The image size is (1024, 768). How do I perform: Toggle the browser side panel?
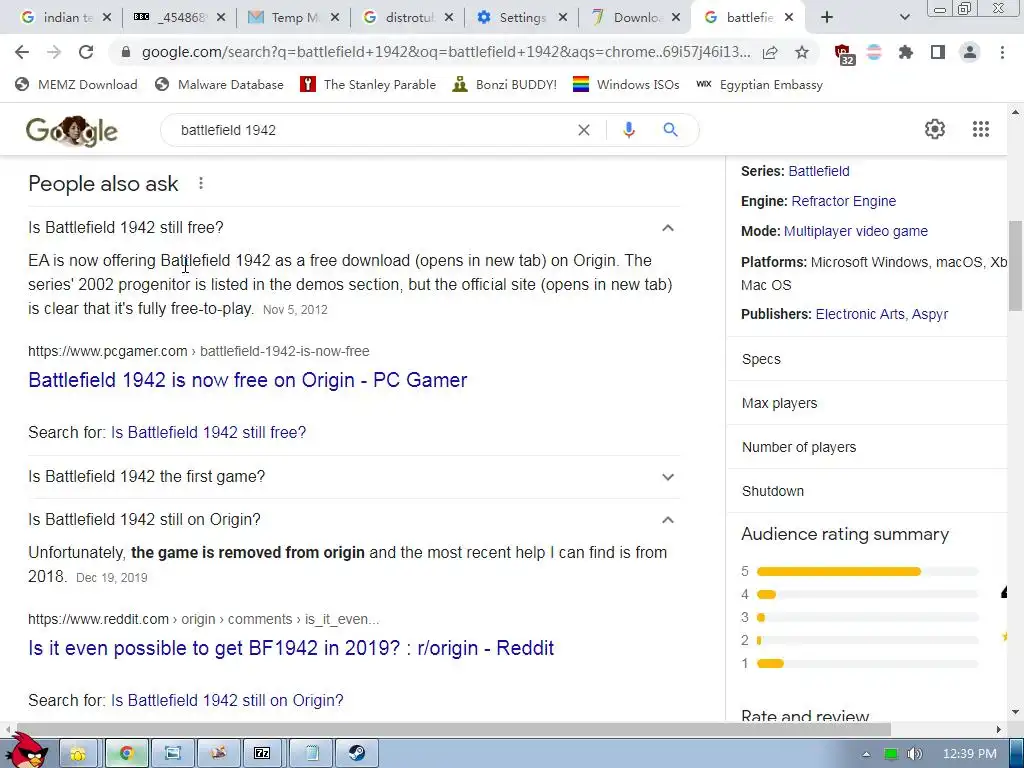[938, 52]
